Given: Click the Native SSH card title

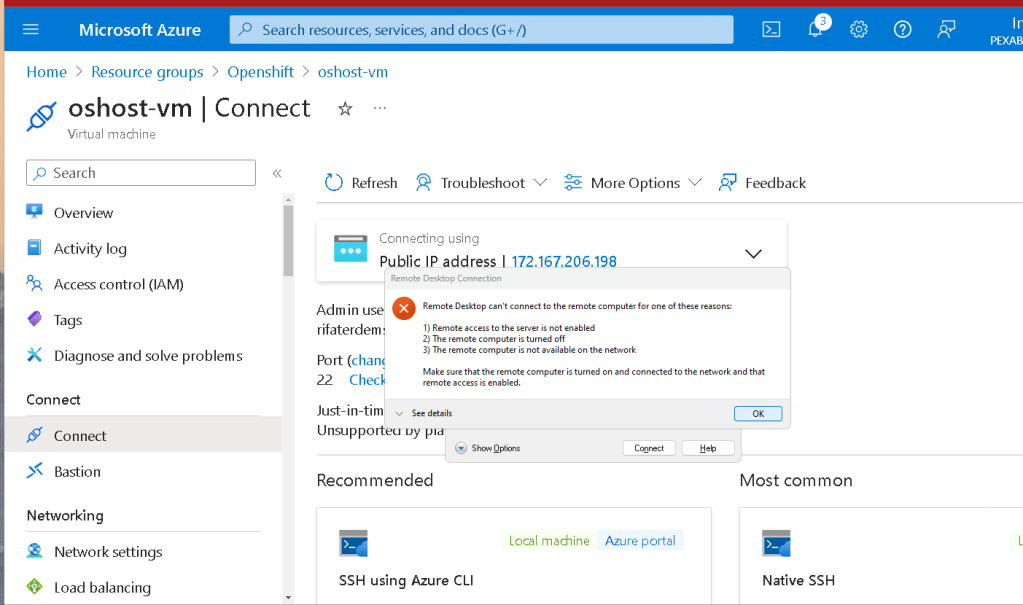Looking at the screenshot, I should (799, 580).
